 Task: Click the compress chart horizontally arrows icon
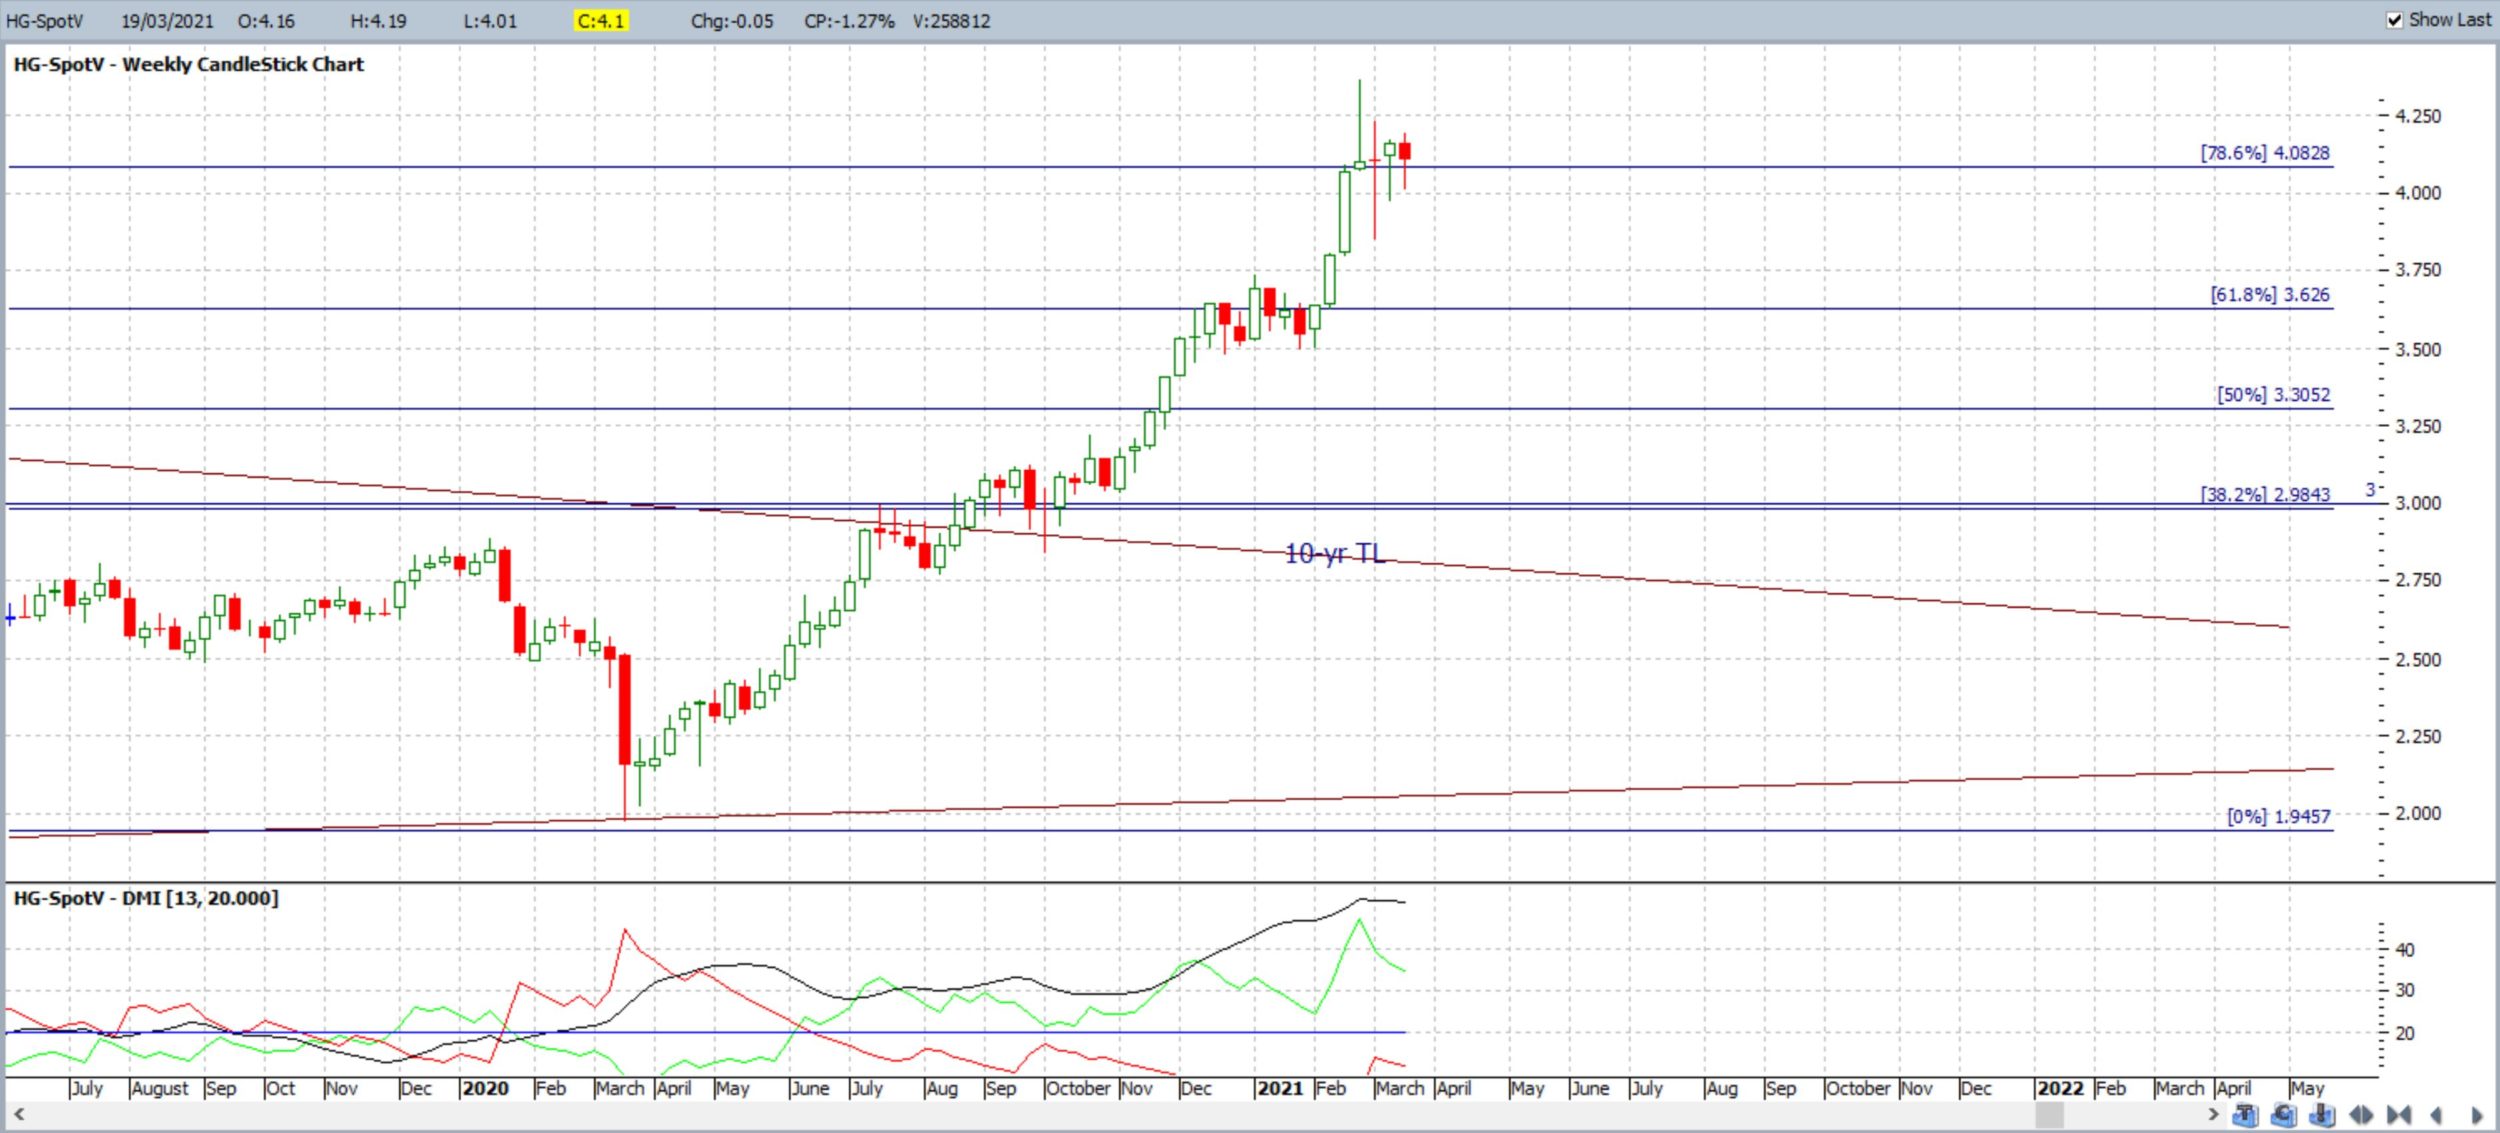click(x=2399, y=1114)
